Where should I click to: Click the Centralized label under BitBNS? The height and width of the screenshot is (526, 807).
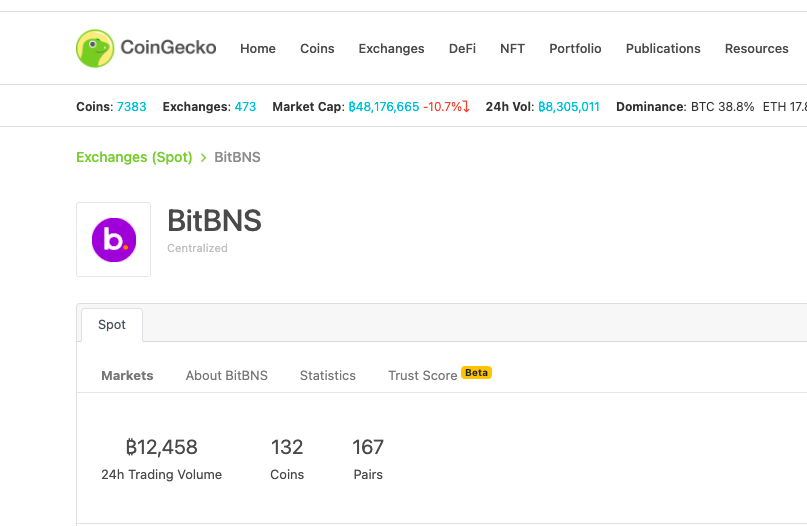pyautogui.click(x=197, y=248)
